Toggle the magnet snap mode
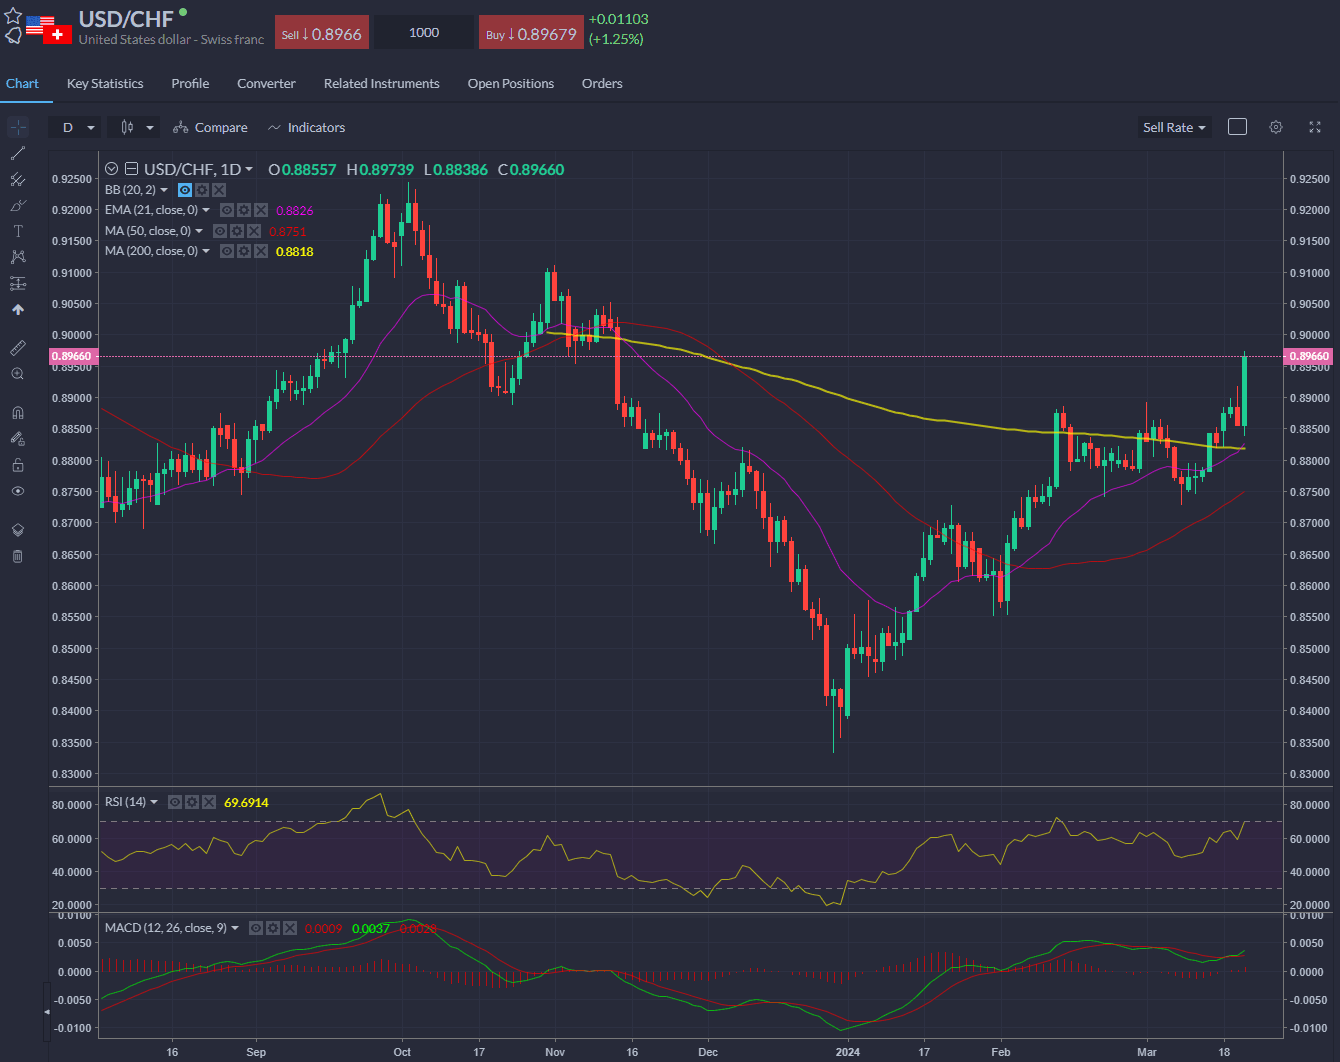Screen dimensions: 1340x1062 [x=18, y=412]
